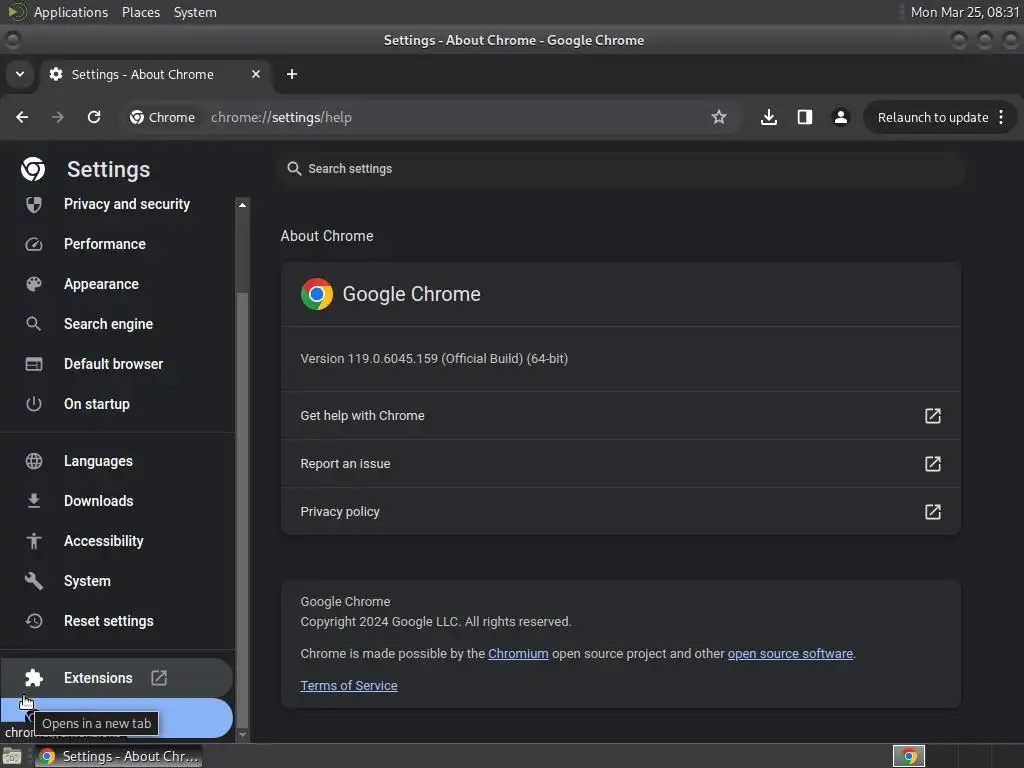1024x768 pixels.
Task: Open Extensions in a new tab
Action: click(117, 678)
